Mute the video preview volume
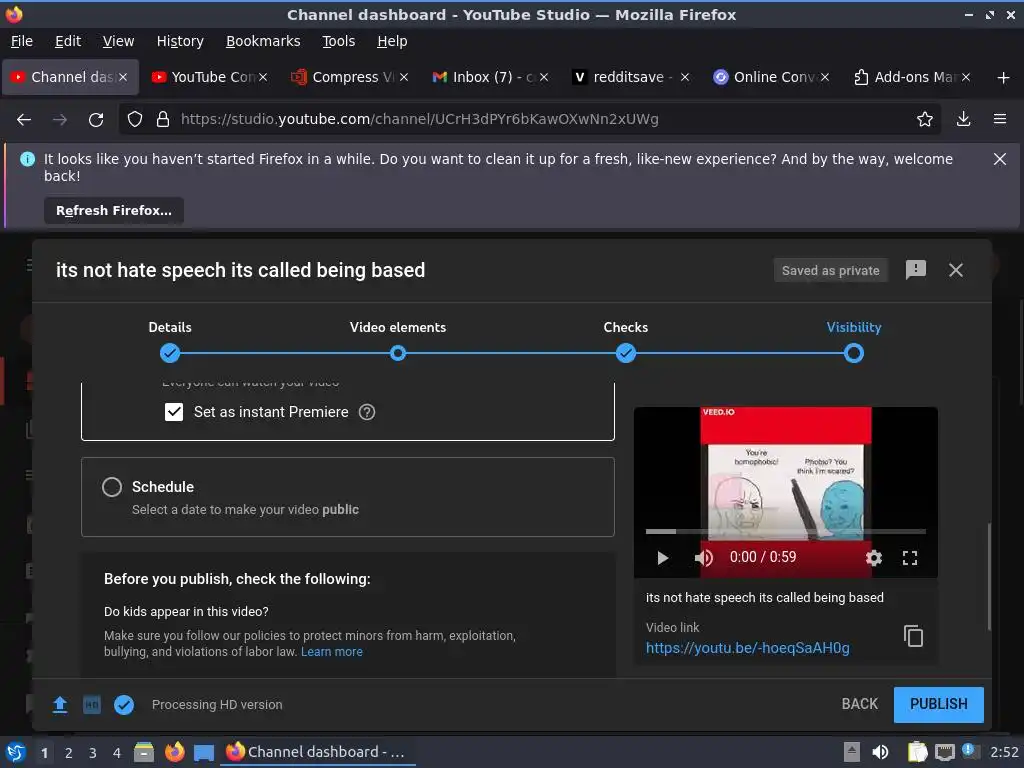 coord(703,558)
